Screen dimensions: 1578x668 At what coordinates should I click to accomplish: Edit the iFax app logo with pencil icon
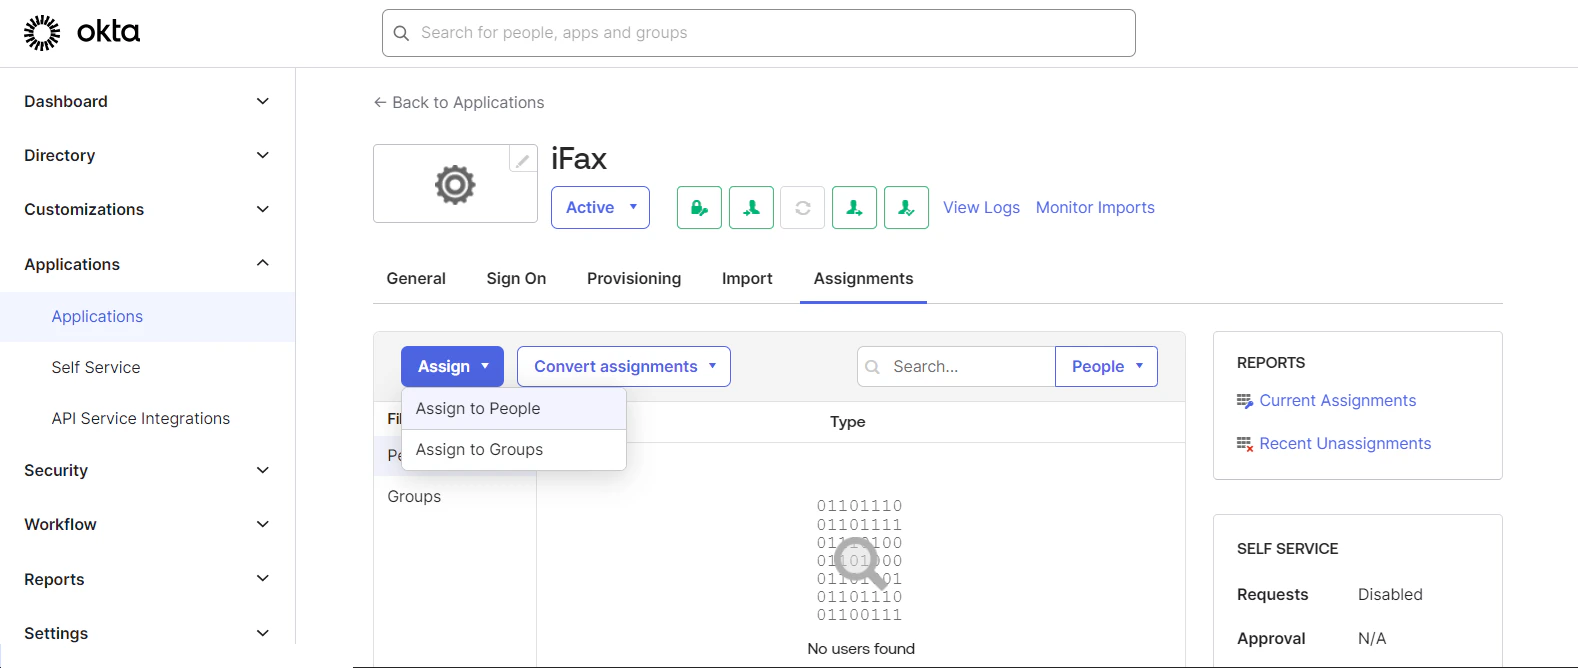[x=522, y=159]
